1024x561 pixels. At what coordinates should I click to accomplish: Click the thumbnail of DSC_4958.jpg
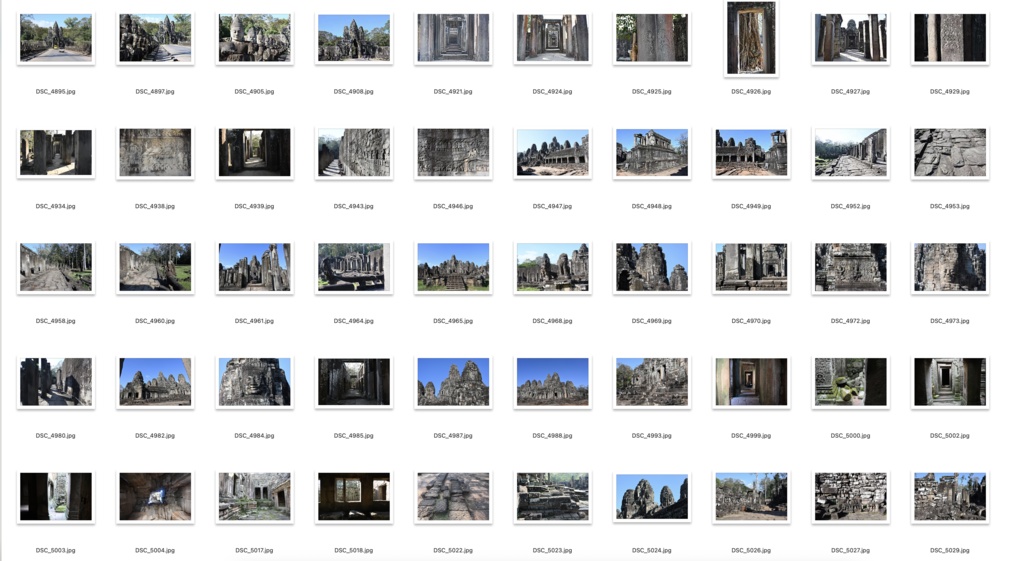click(x=56, y=267)
